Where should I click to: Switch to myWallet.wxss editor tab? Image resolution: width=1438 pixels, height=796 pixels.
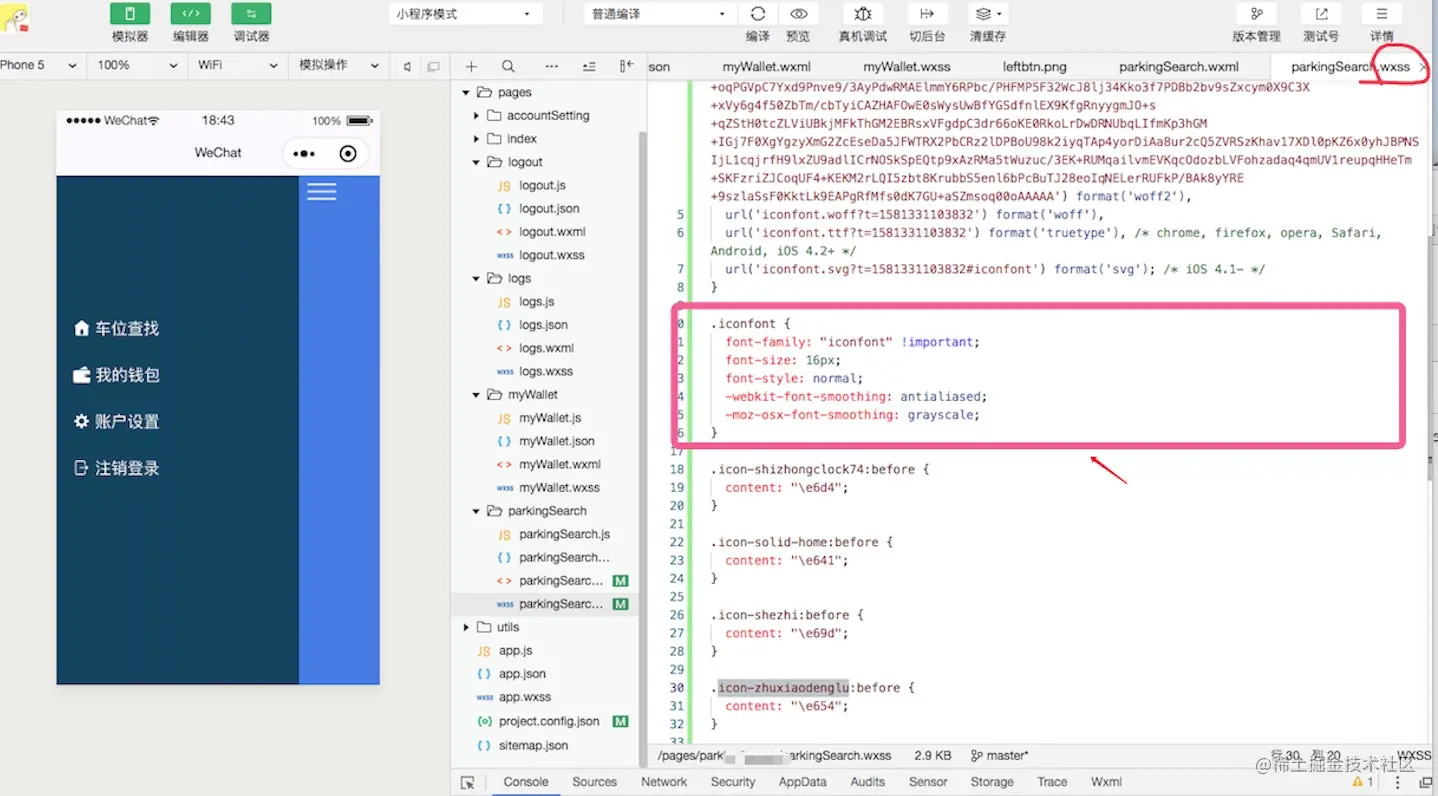pos(906,67)
